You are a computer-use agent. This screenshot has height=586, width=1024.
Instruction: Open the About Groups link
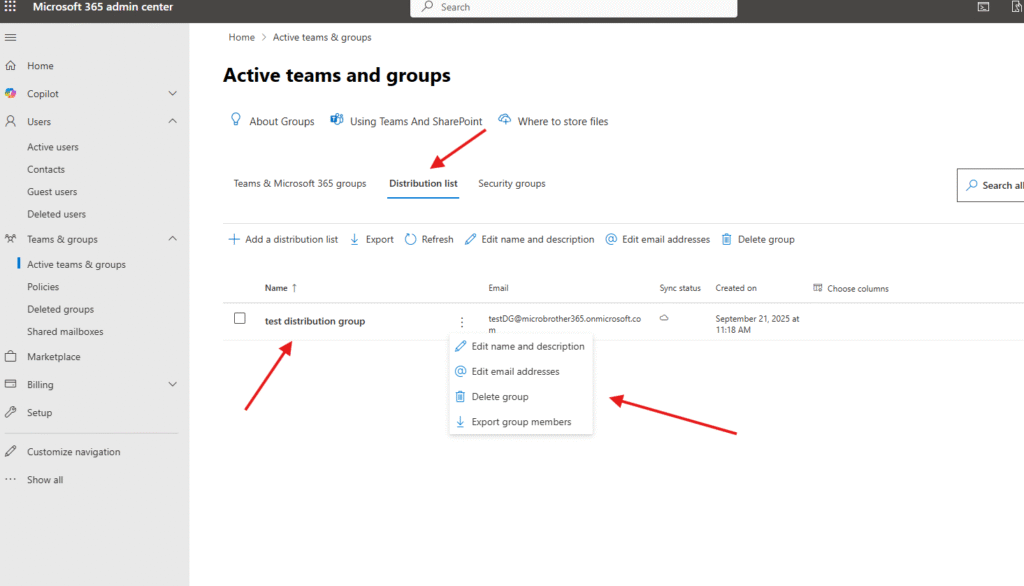(x=281, y=121)
